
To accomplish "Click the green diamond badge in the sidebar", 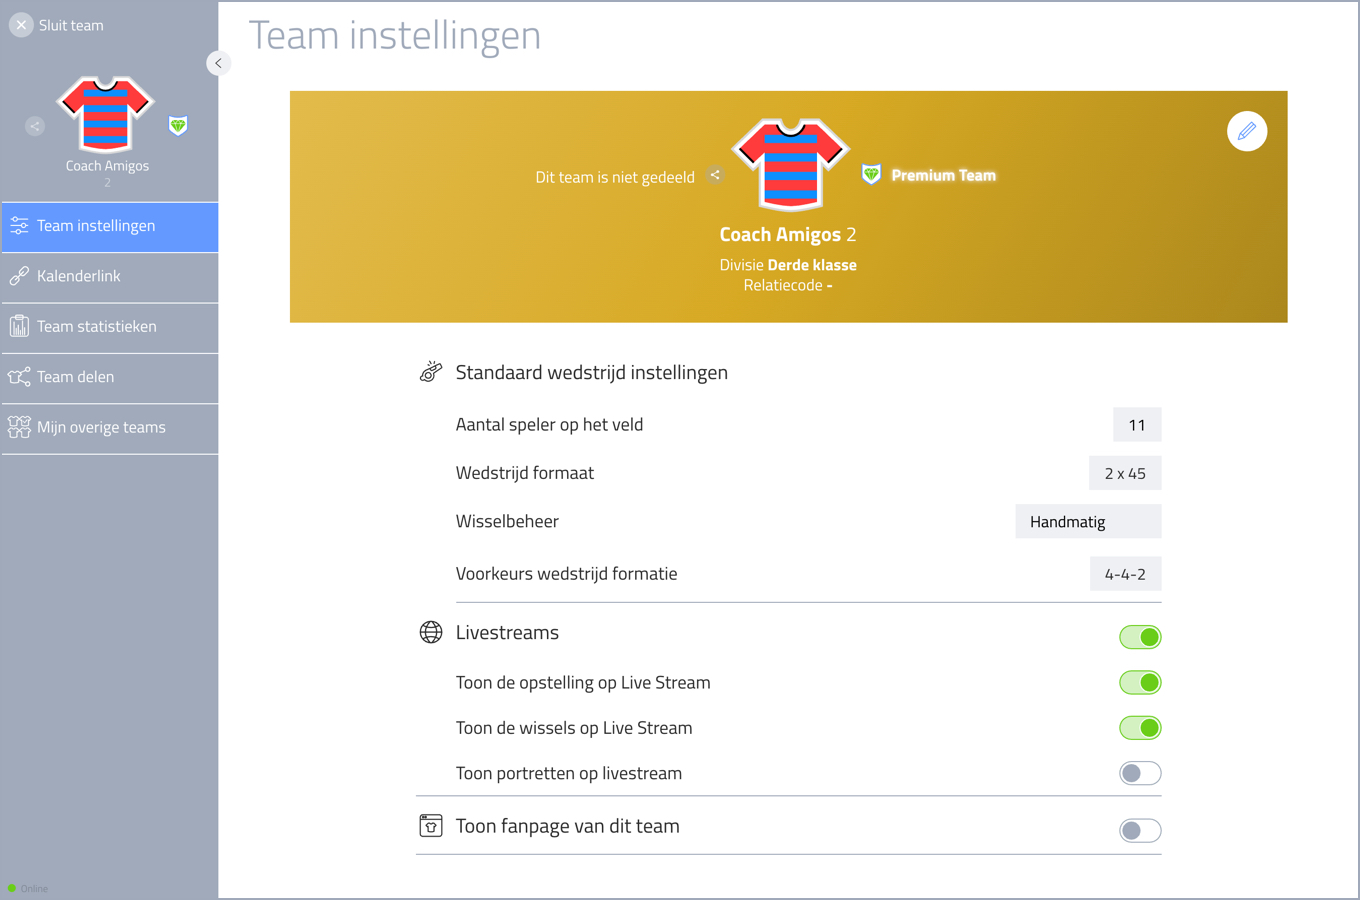I will 178,125.
